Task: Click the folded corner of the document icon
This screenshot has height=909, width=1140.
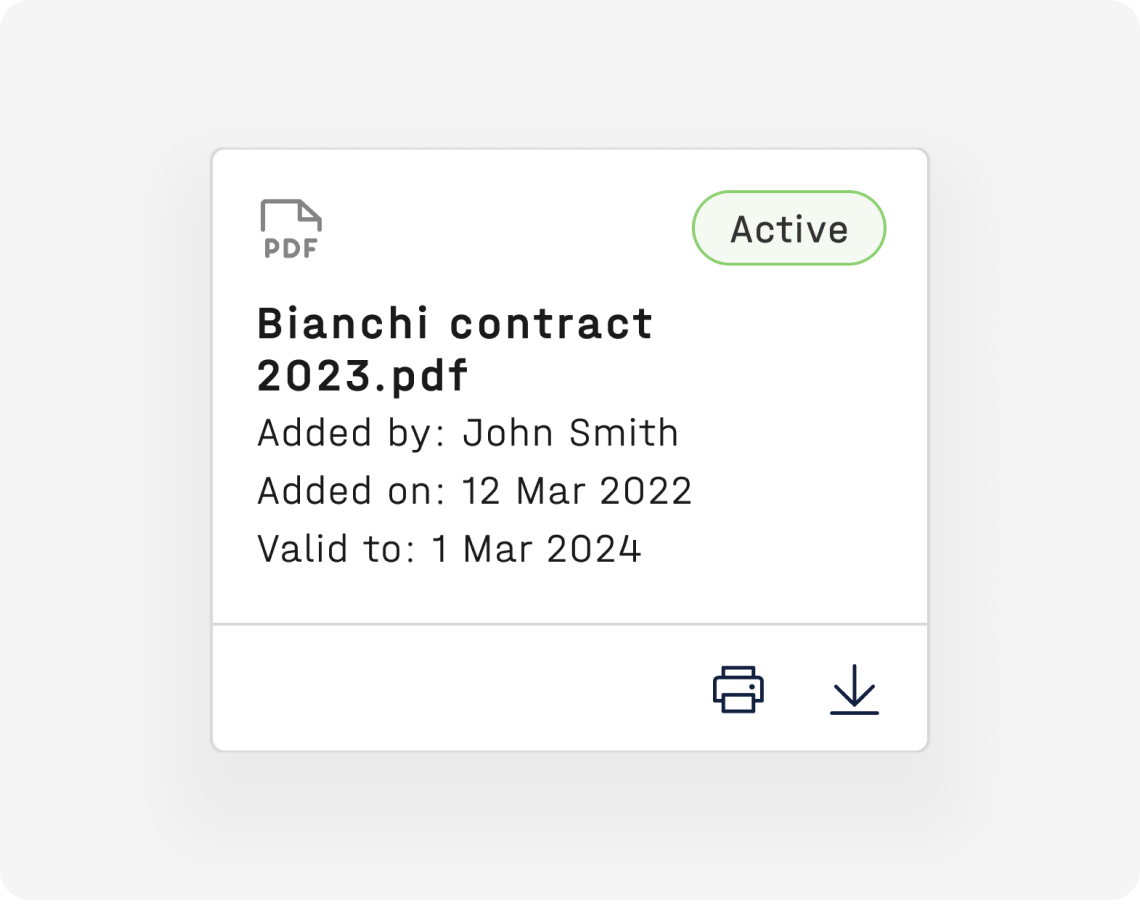Action: (309, 212)
